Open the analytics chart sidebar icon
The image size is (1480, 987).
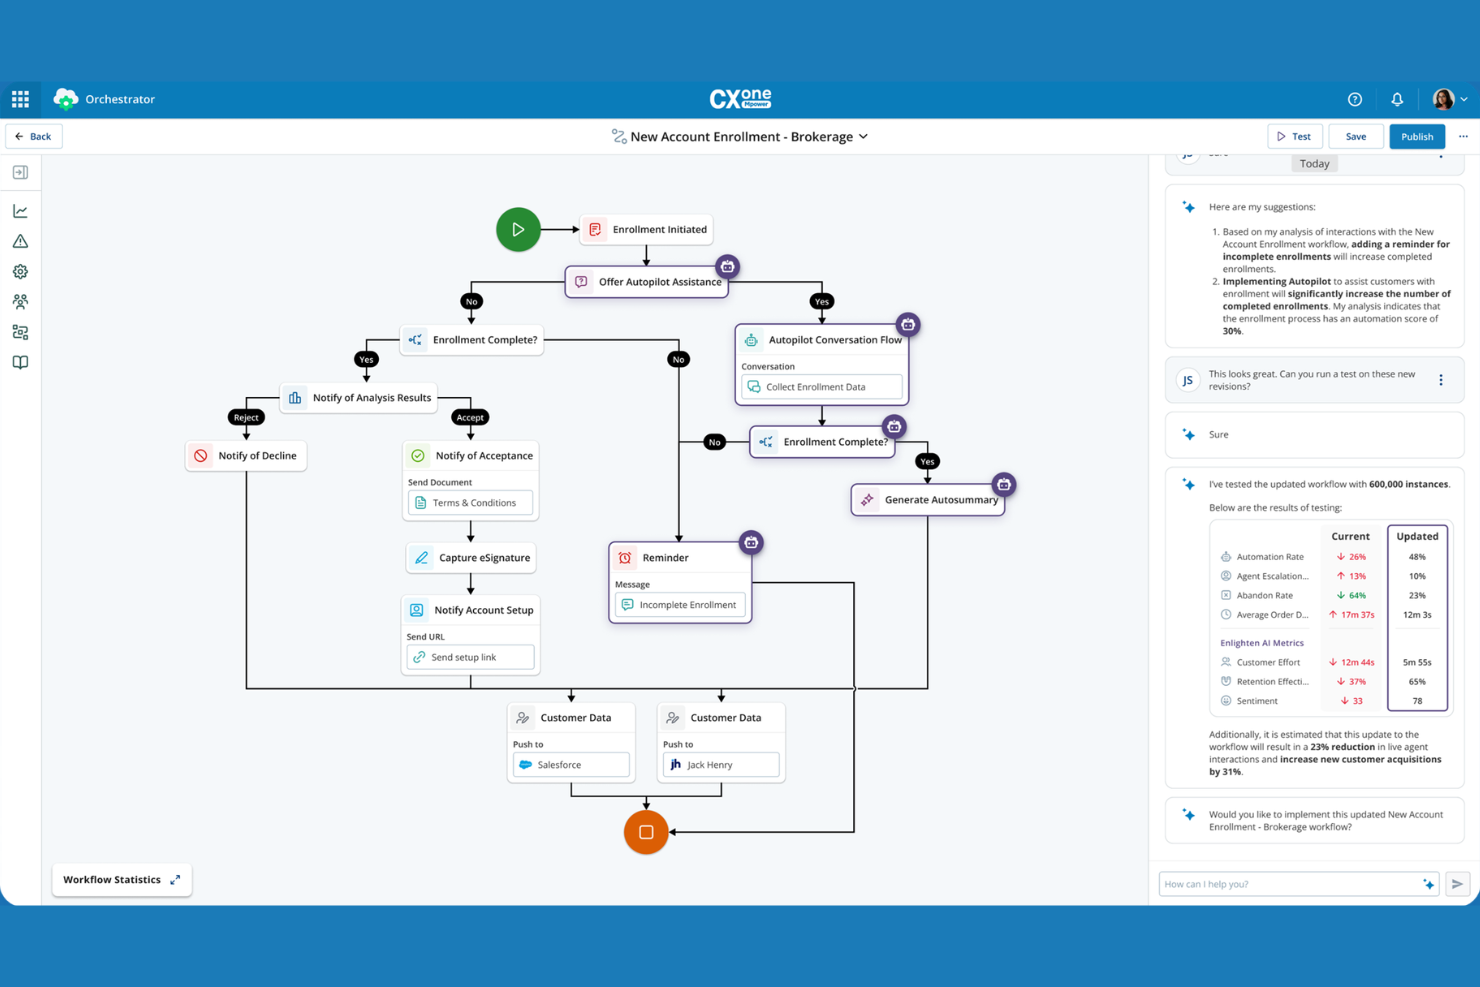pyautogui.click(x=20, y=211)
